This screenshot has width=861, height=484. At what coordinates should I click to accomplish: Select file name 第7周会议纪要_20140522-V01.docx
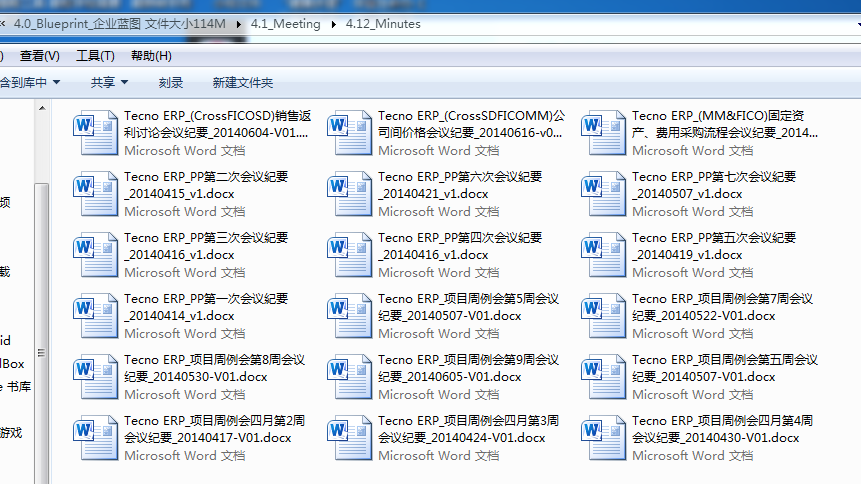pos(722,307)
